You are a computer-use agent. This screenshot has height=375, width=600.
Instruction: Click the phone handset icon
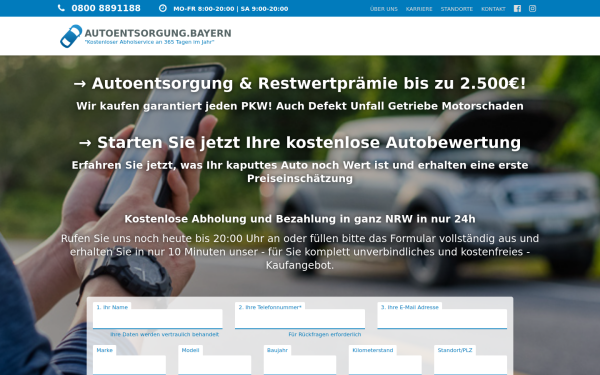coord(61,8)
